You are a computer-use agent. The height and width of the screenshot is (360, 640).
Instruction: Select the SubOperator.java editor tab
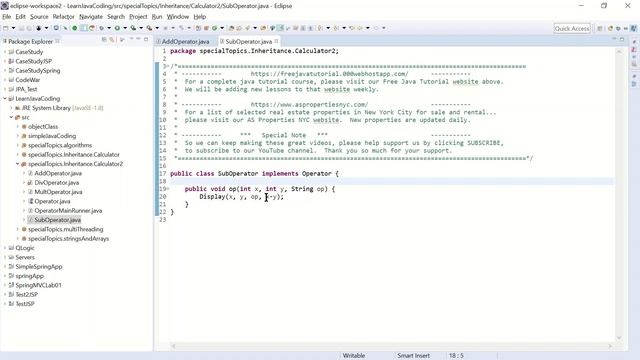pyautogui.click(x=249, y=42)
